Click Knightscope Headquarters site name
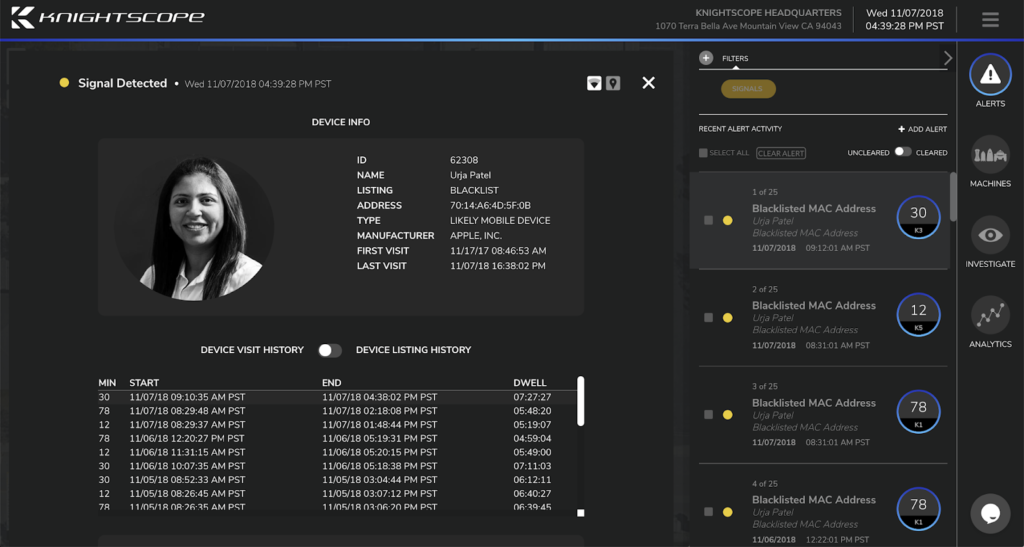Viewport: 1024px width, 547px height. [769, 12]
